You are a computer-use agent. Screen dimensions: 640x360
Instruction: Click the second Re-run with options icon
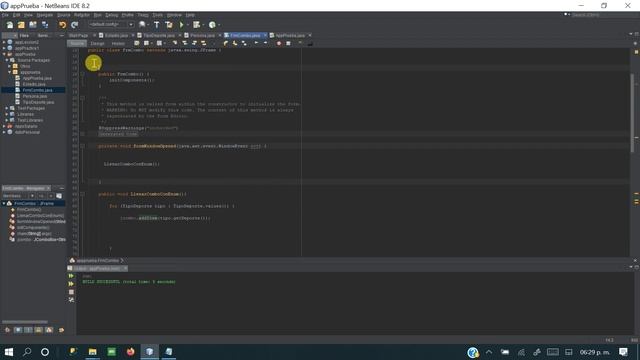click(x=71, y=284)
